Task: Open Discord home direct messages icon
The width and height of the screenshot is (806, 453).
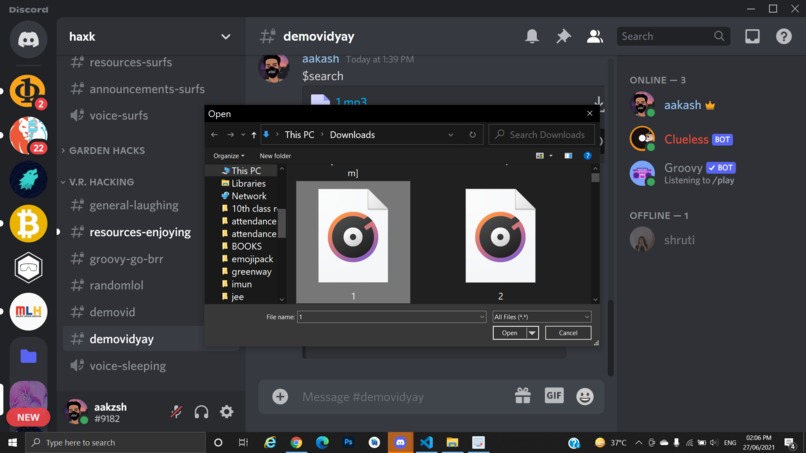Action: point(28,40)
